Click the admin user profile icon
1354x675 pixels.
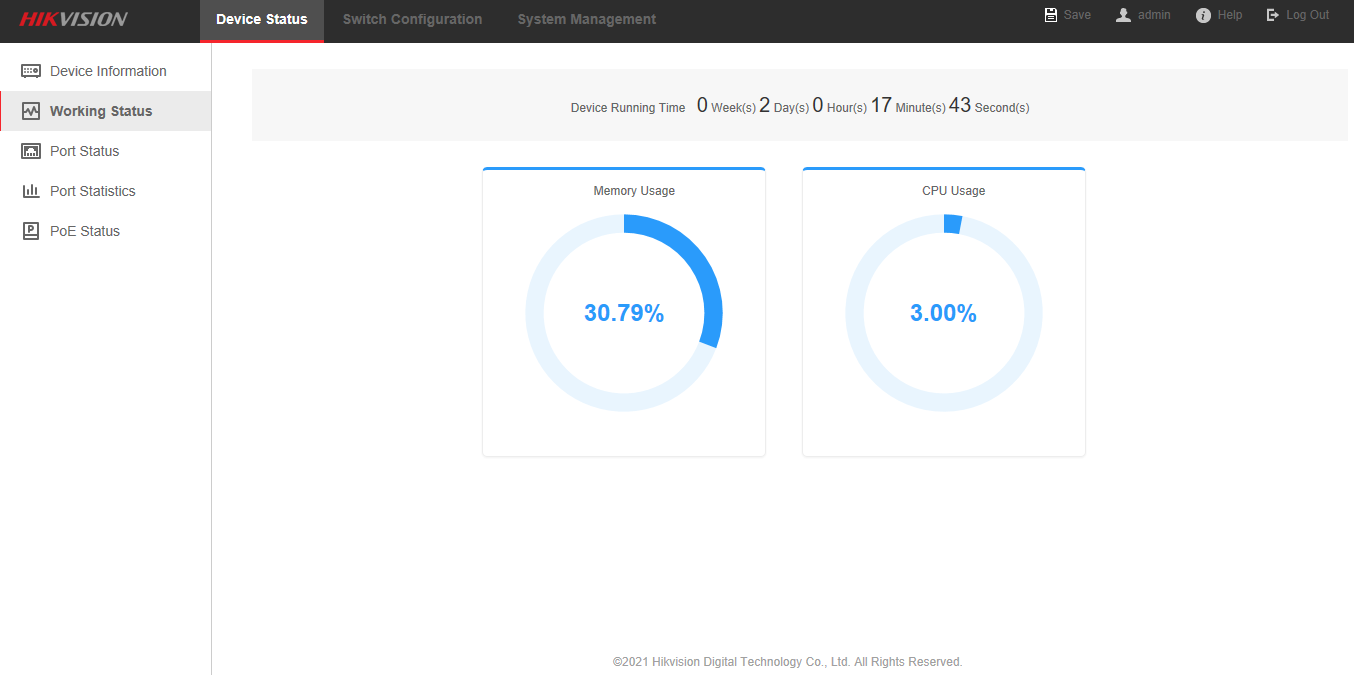tap(1124, 15)
